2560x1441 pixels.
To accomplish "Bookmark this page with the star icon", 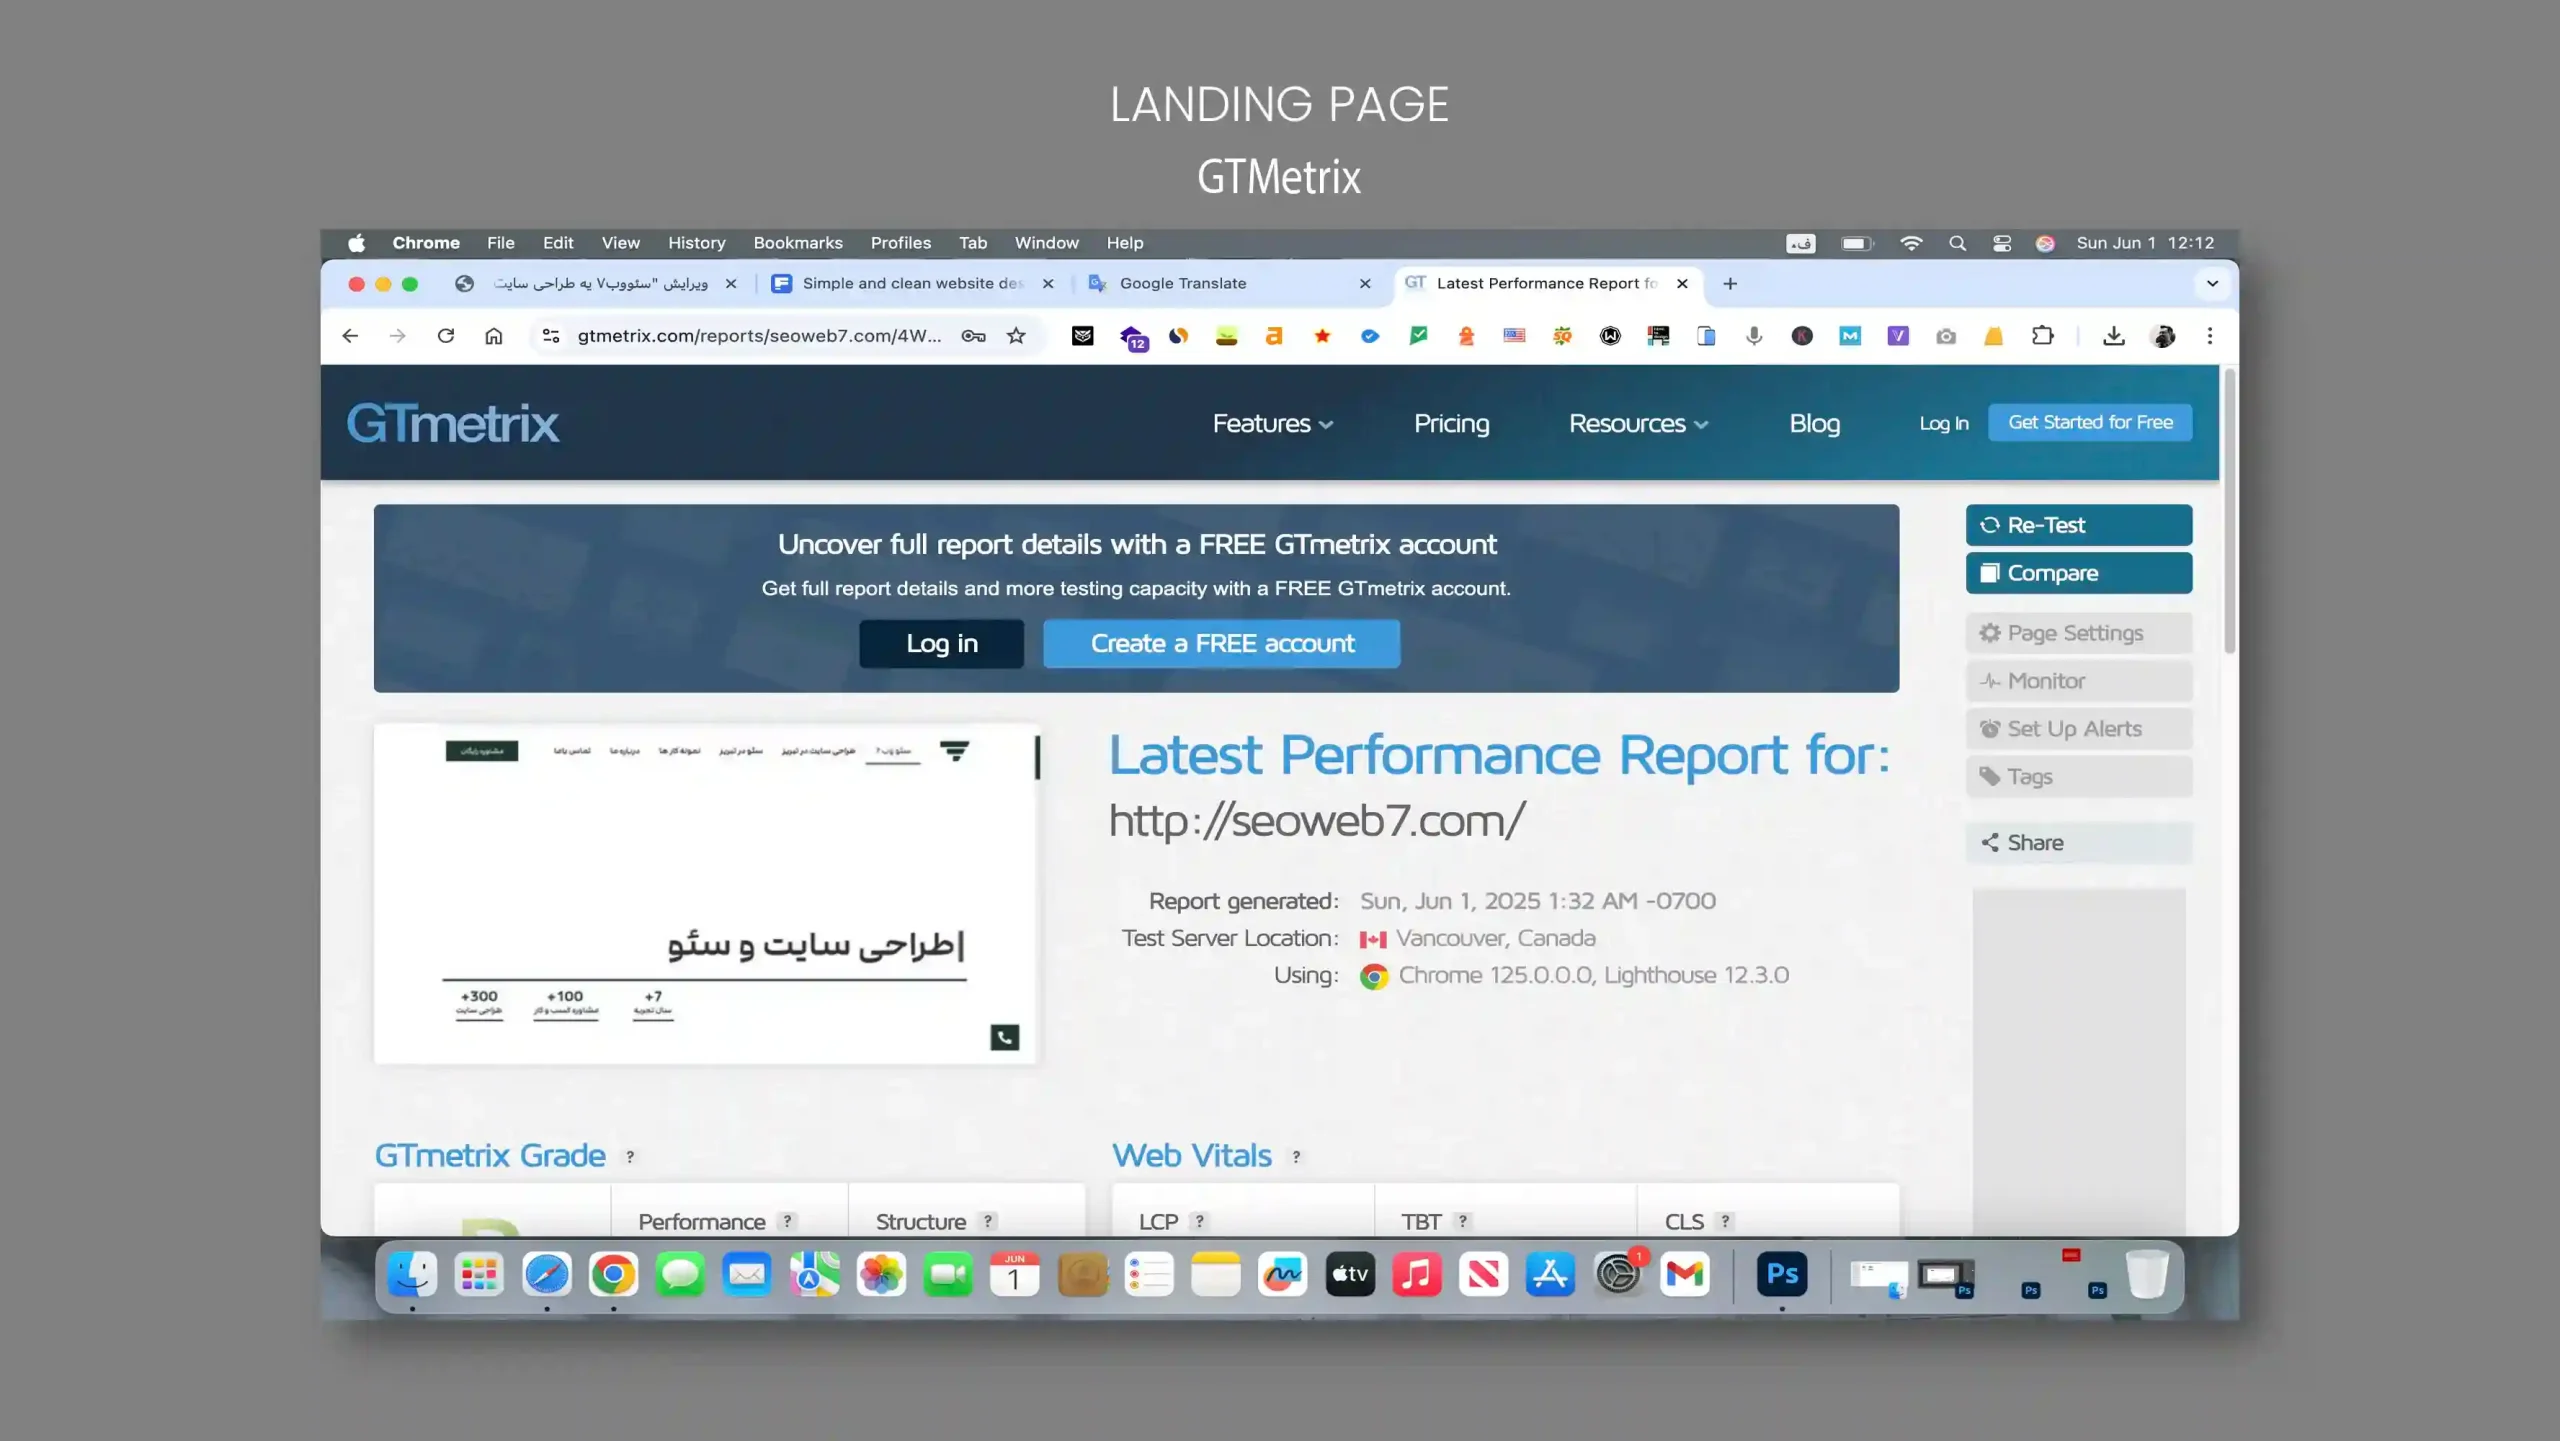I will [1016, 336].
